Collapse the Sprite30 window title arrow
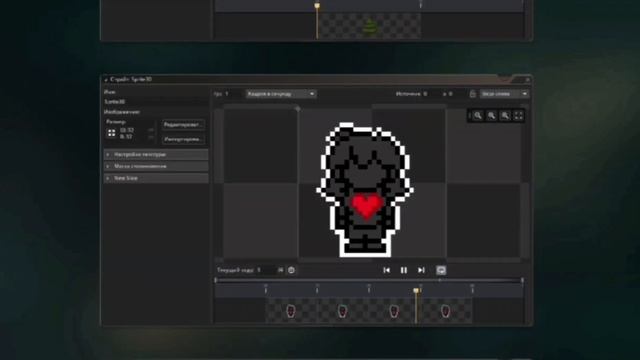 point(106,80)
